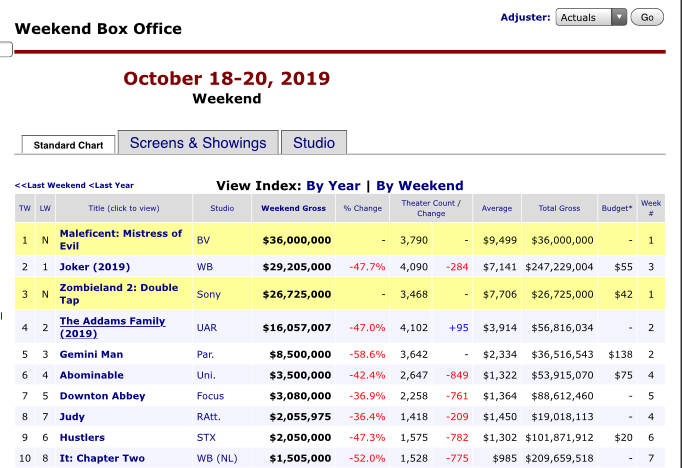Select The Addams Family (2019) link

112,327
